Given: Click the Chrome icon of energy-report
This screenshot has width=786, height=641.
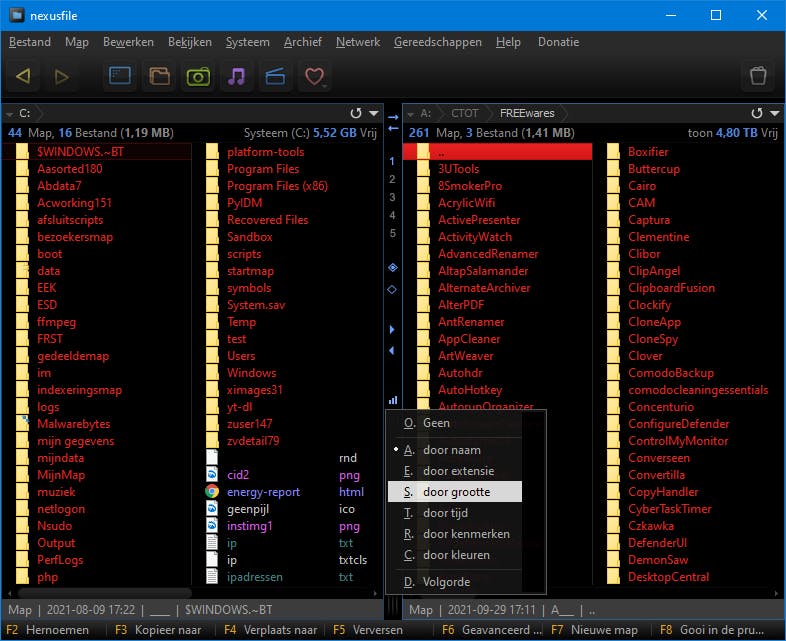Looking at the screenshot, I should coord(212,492).
